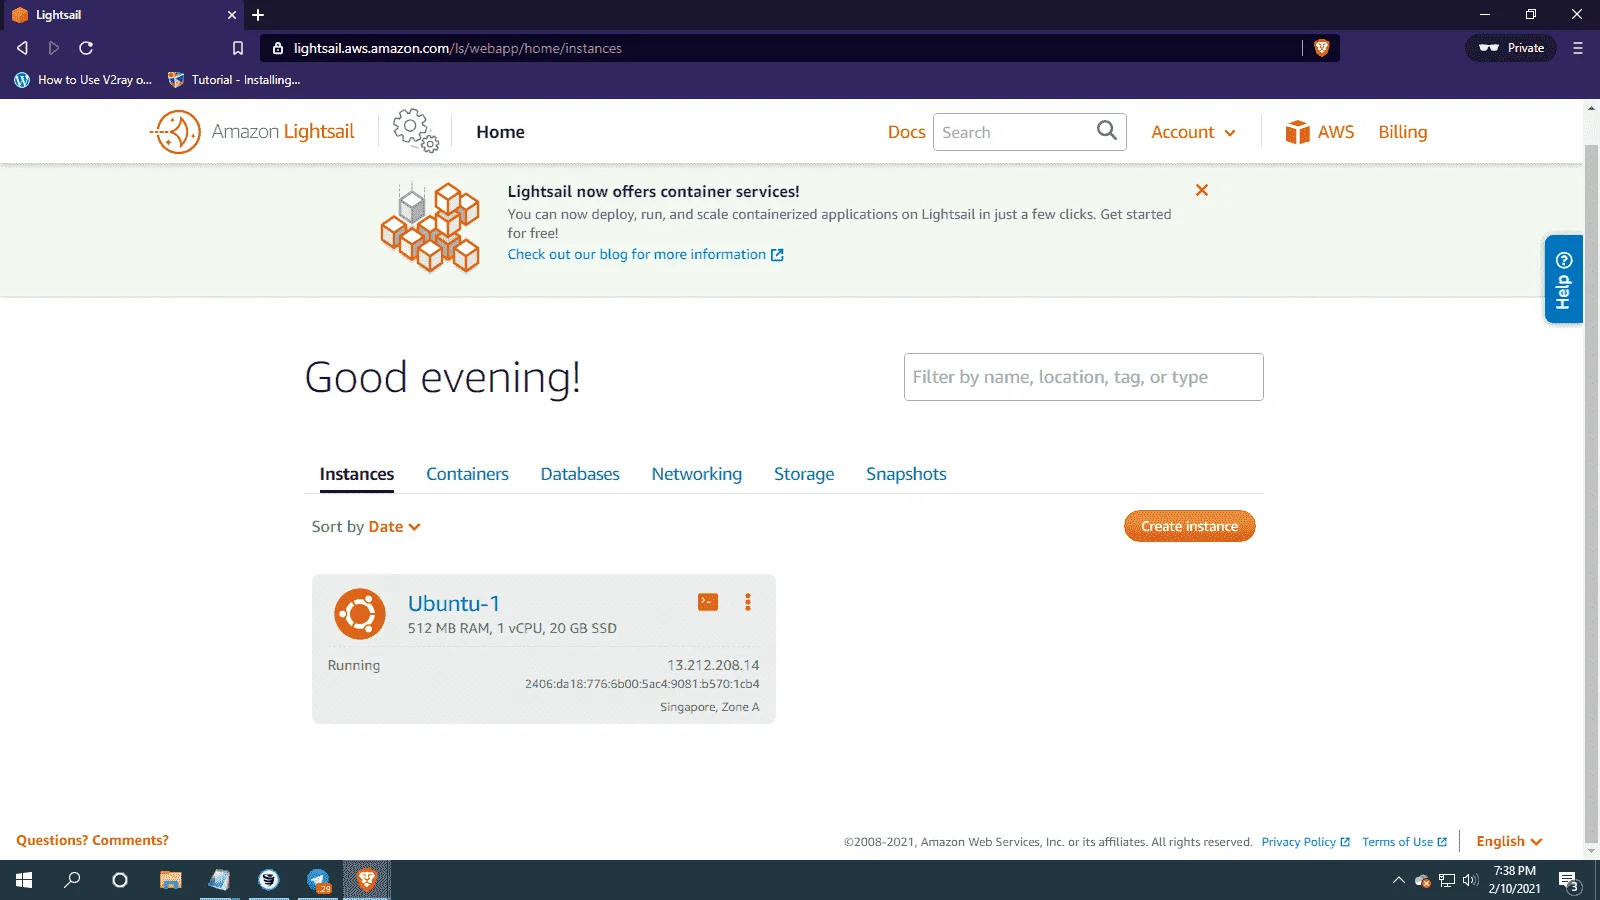Dismiss the container services banner
This screenshot has width=1600, height=900.
tap(1202, 190)
